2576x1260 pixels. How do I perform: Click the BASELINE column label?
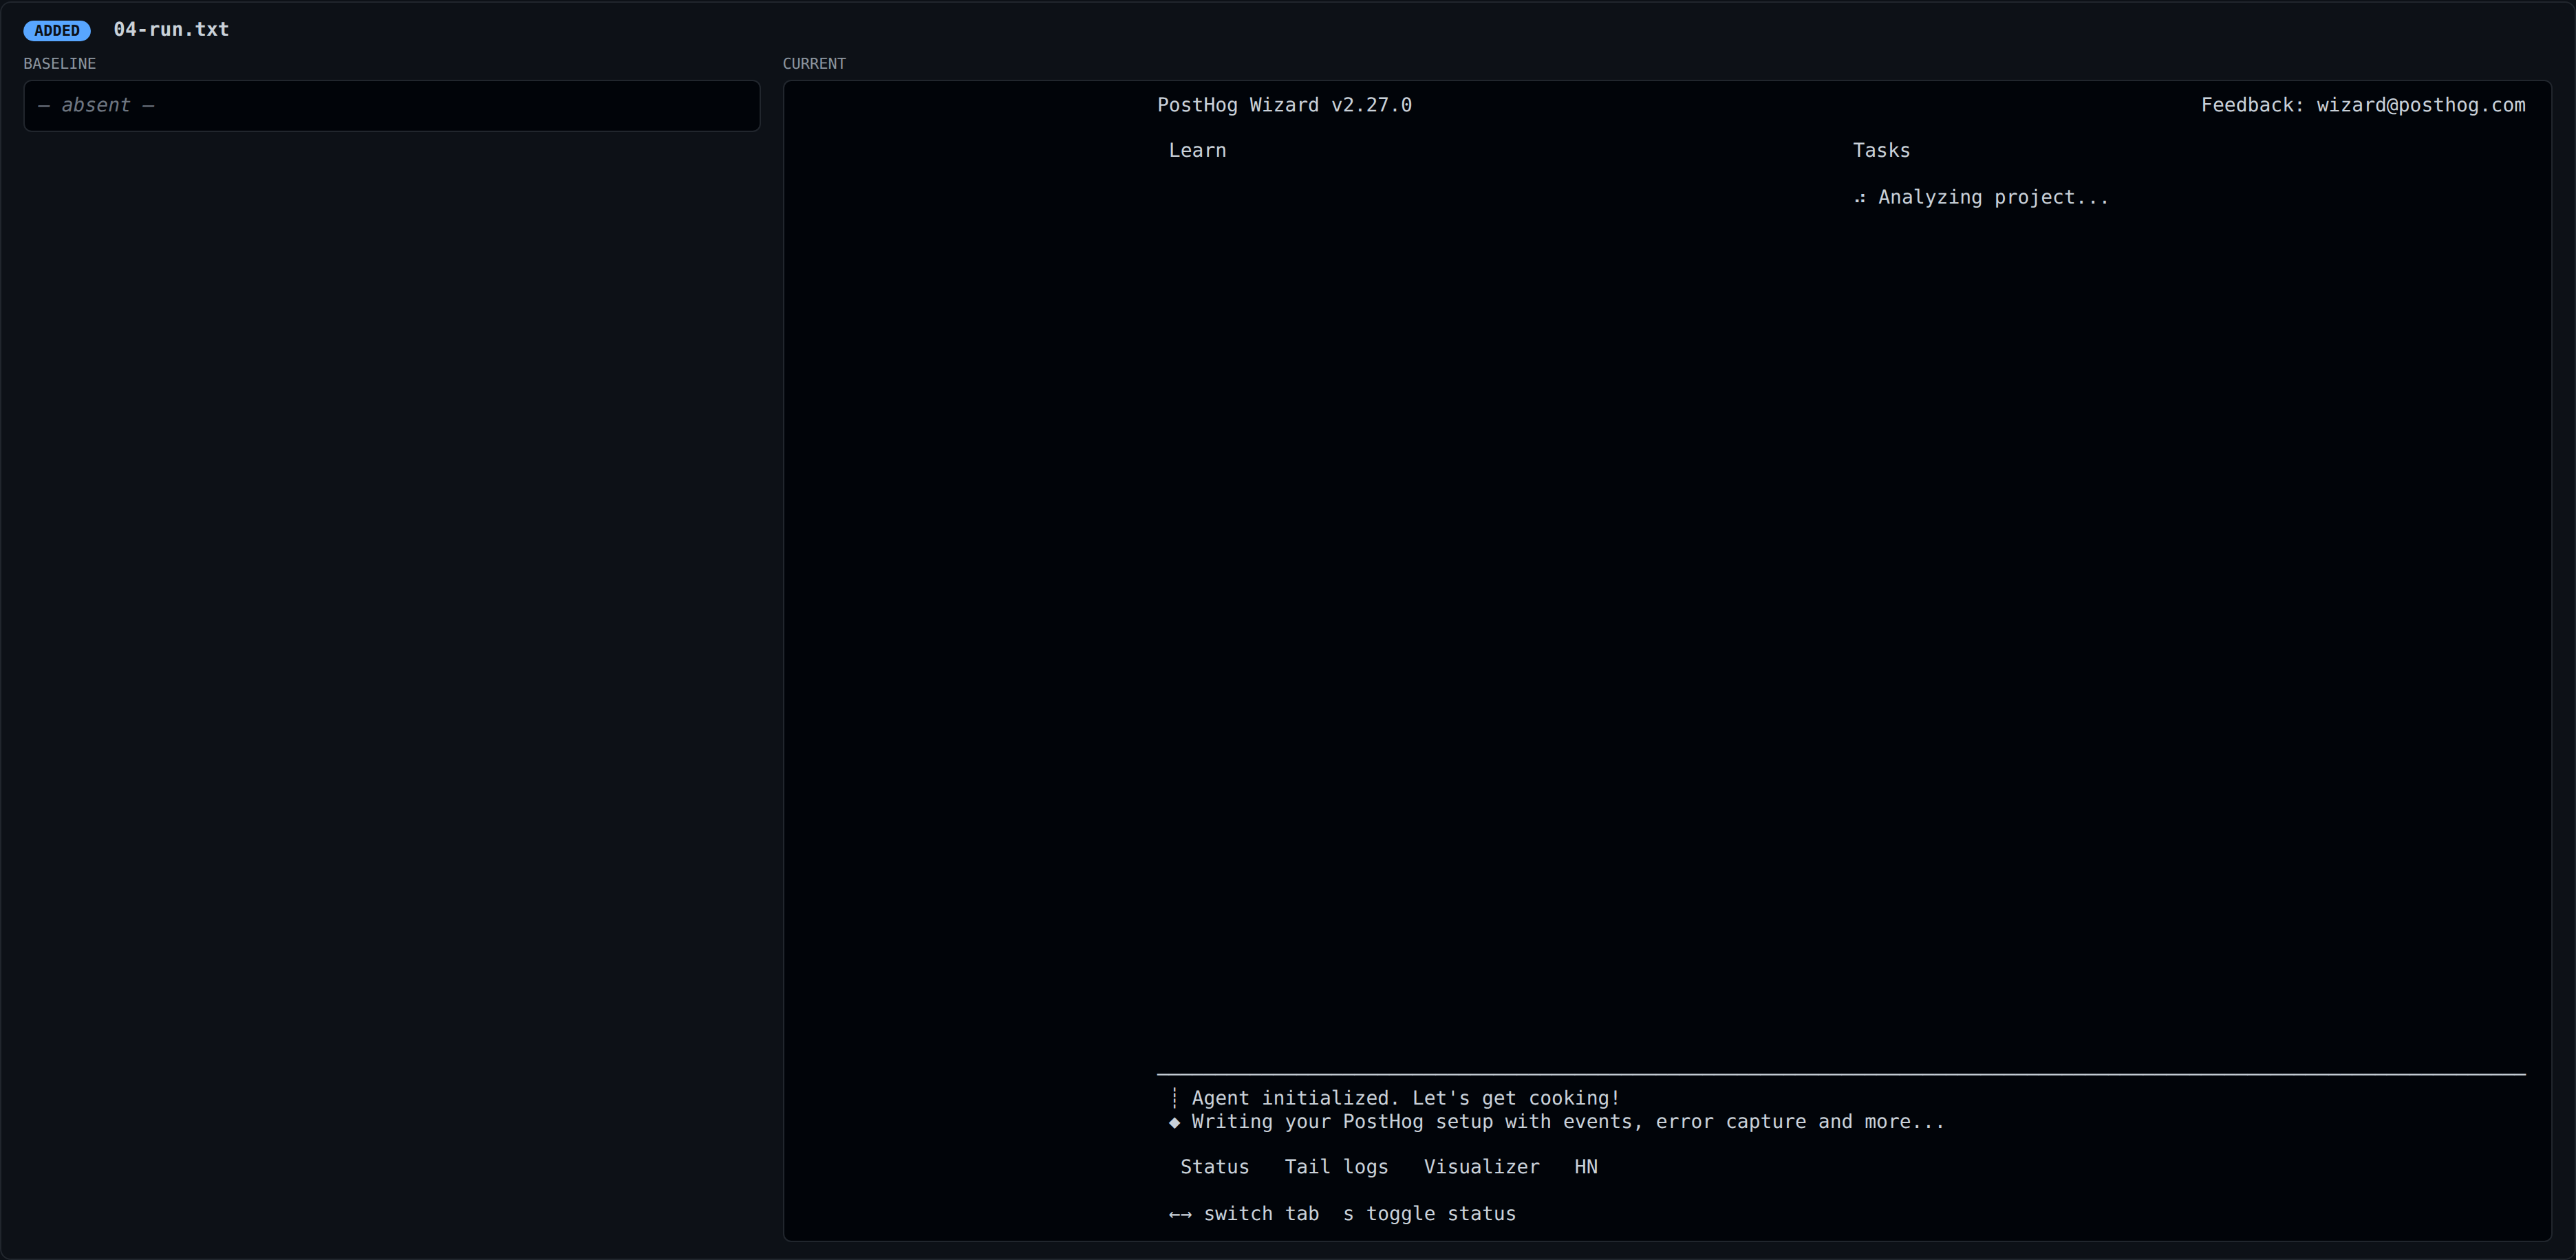tap(60, 63)
